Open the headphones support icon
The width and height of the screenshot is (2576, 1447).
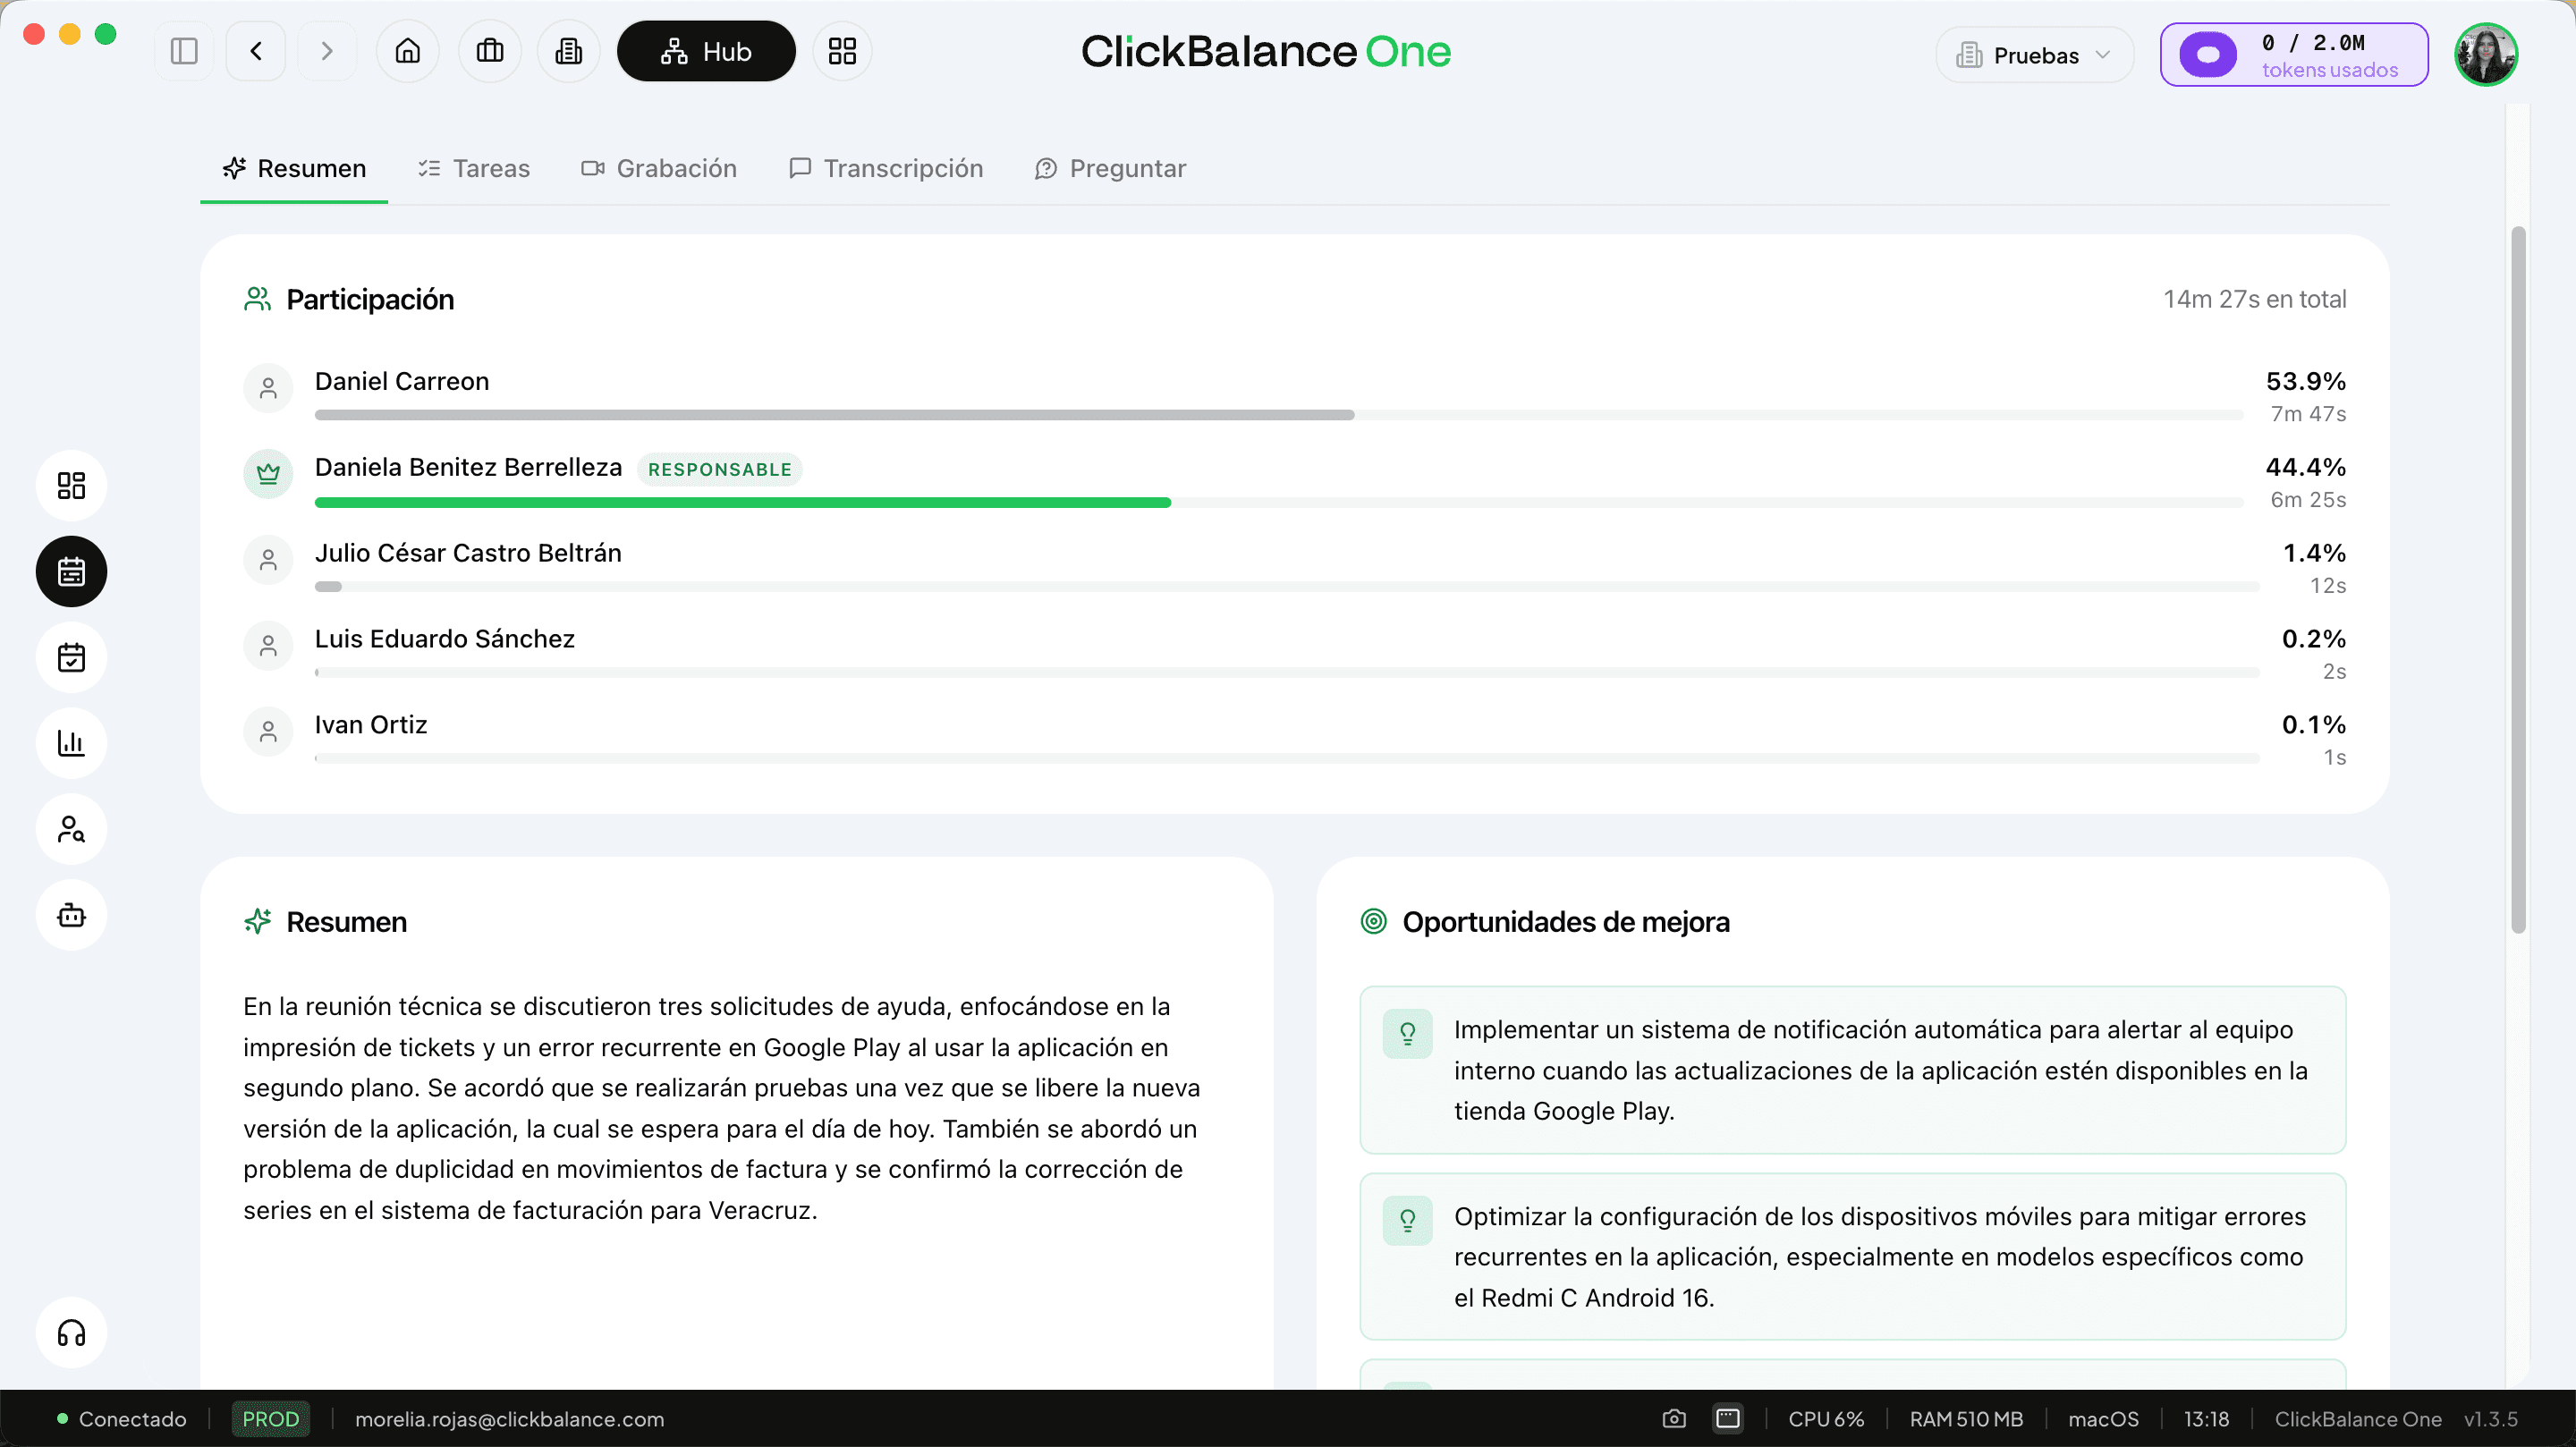coord(71,1333)
